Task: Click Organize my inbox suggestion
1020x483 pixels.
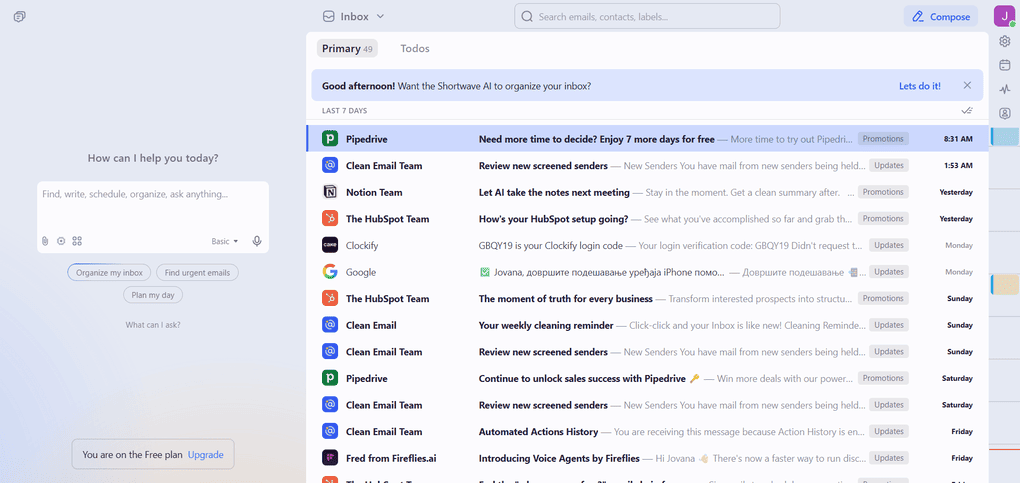Action: (x=109, y=273)
